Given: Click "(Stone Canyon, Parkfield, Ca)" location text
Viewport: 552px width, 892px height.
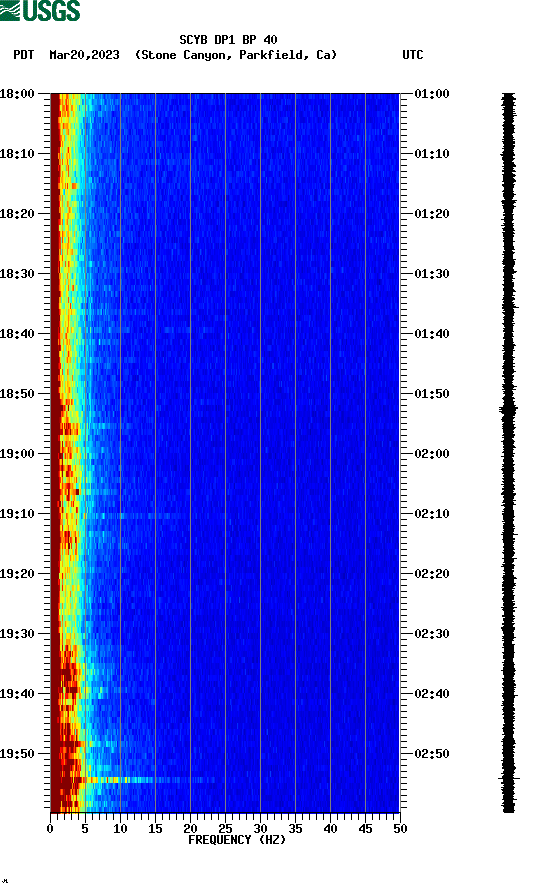Looking at the screenshot, I should (x=236, y=55).
